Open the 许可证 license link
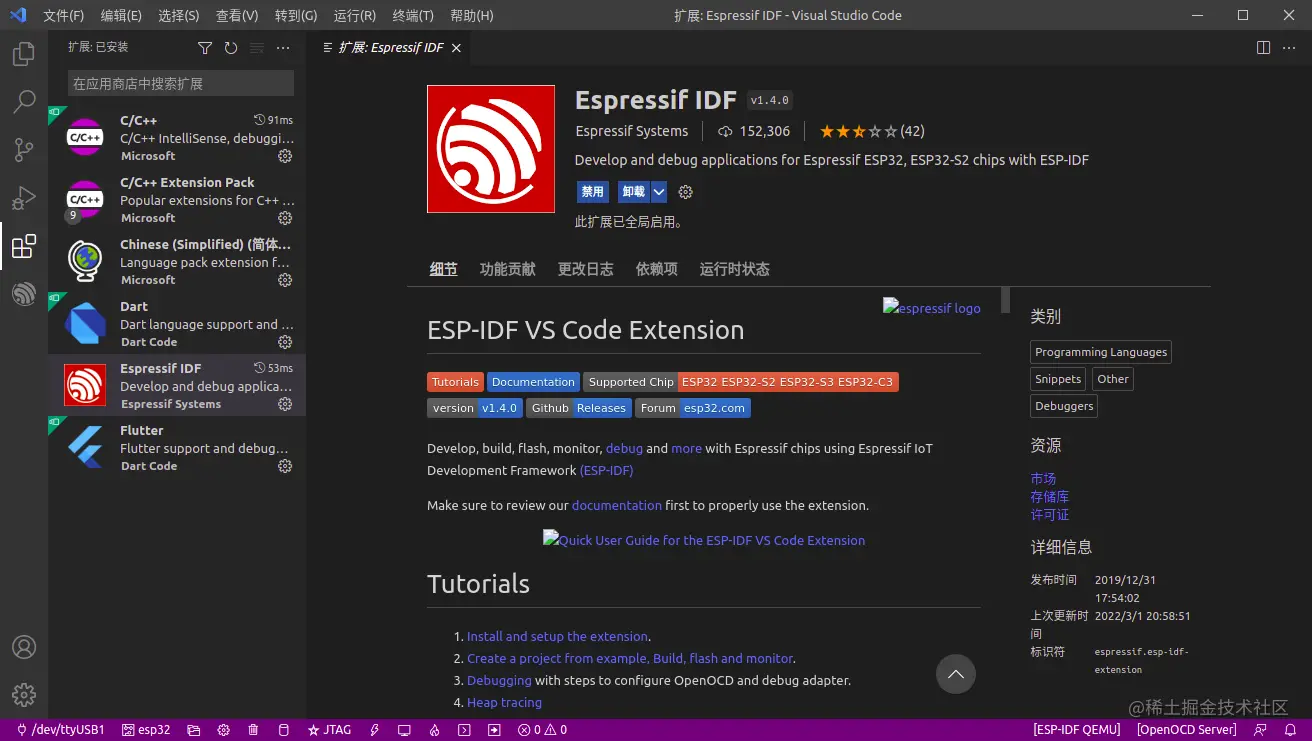The height and width of the screenshot is (741, 1312). pos(1050,515)
